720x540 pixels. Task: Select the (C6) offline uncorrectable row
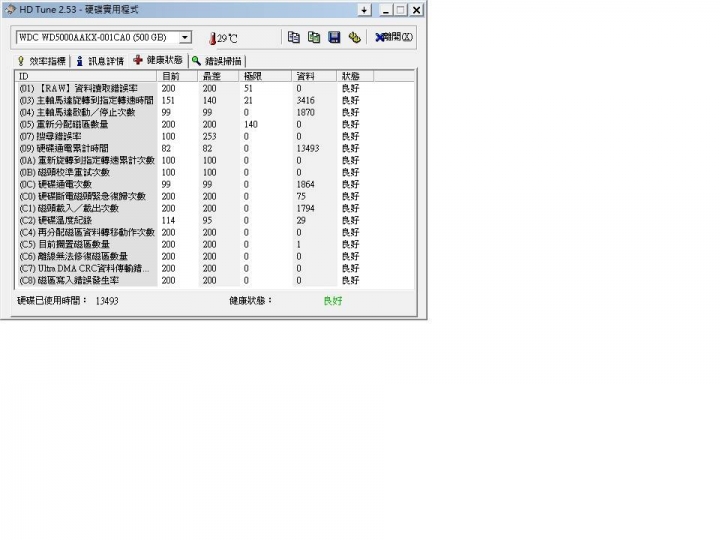click(x=215, y=256)
